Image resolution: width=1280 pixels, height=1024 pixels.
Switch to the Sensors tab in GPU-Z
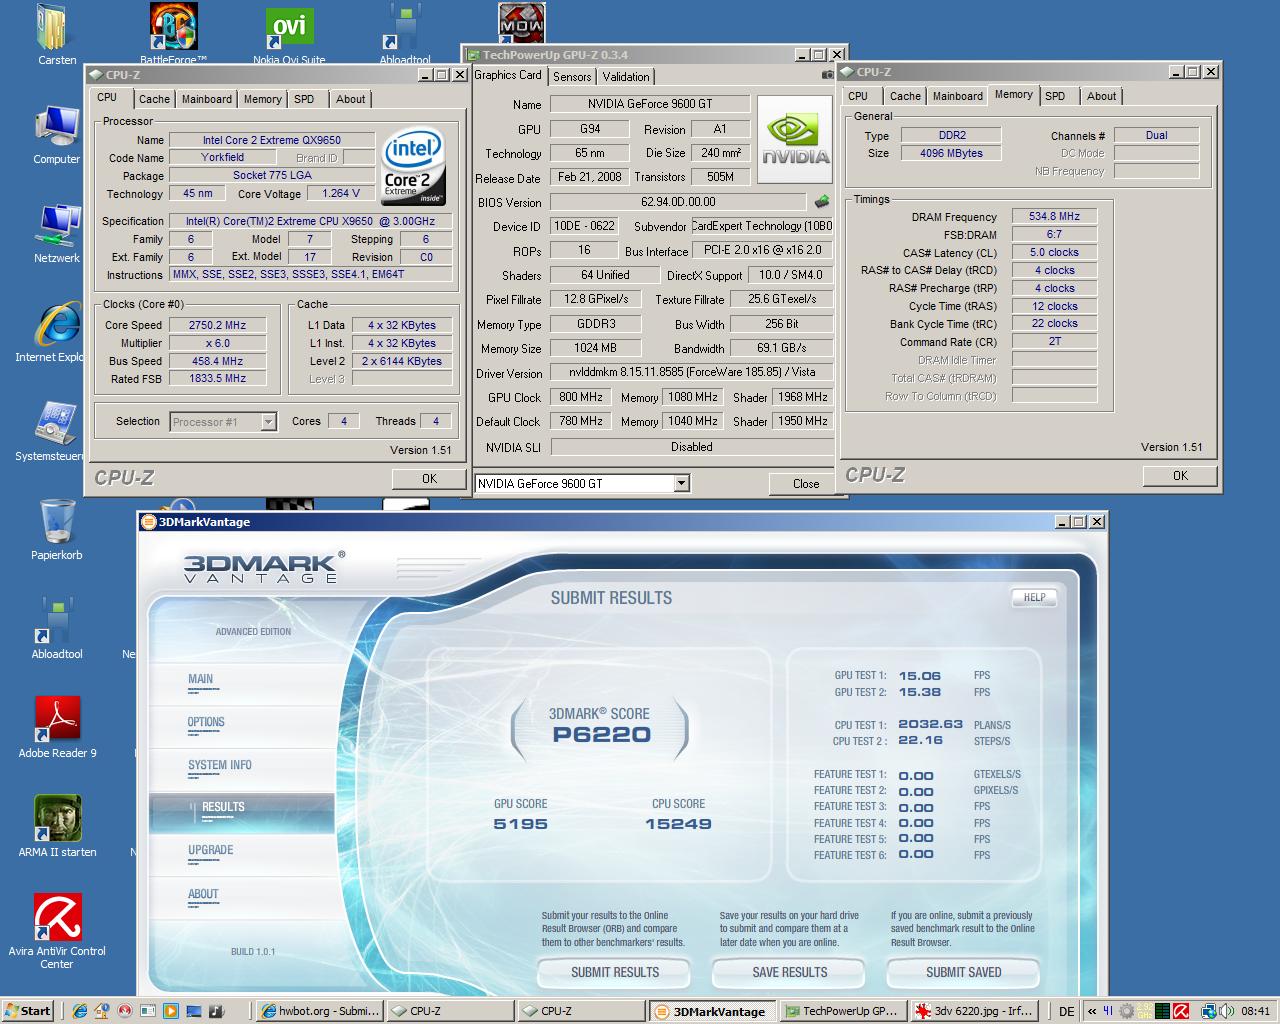click(x=572, y=76)
